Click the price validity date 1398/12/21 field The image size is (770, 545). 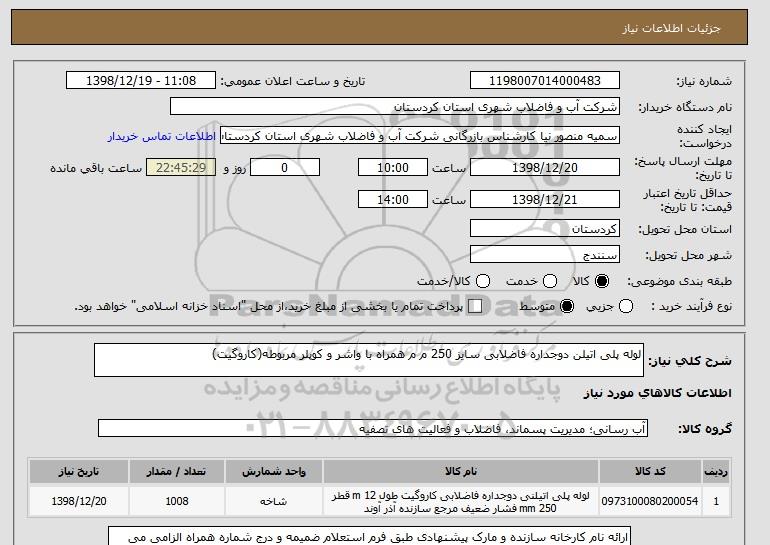545,199
